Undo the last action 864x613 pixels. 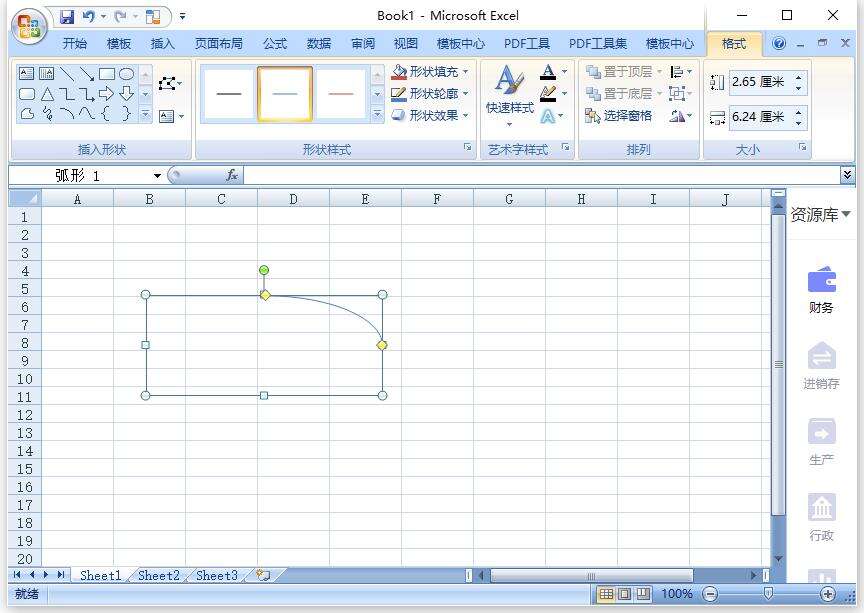coord(88,17)
